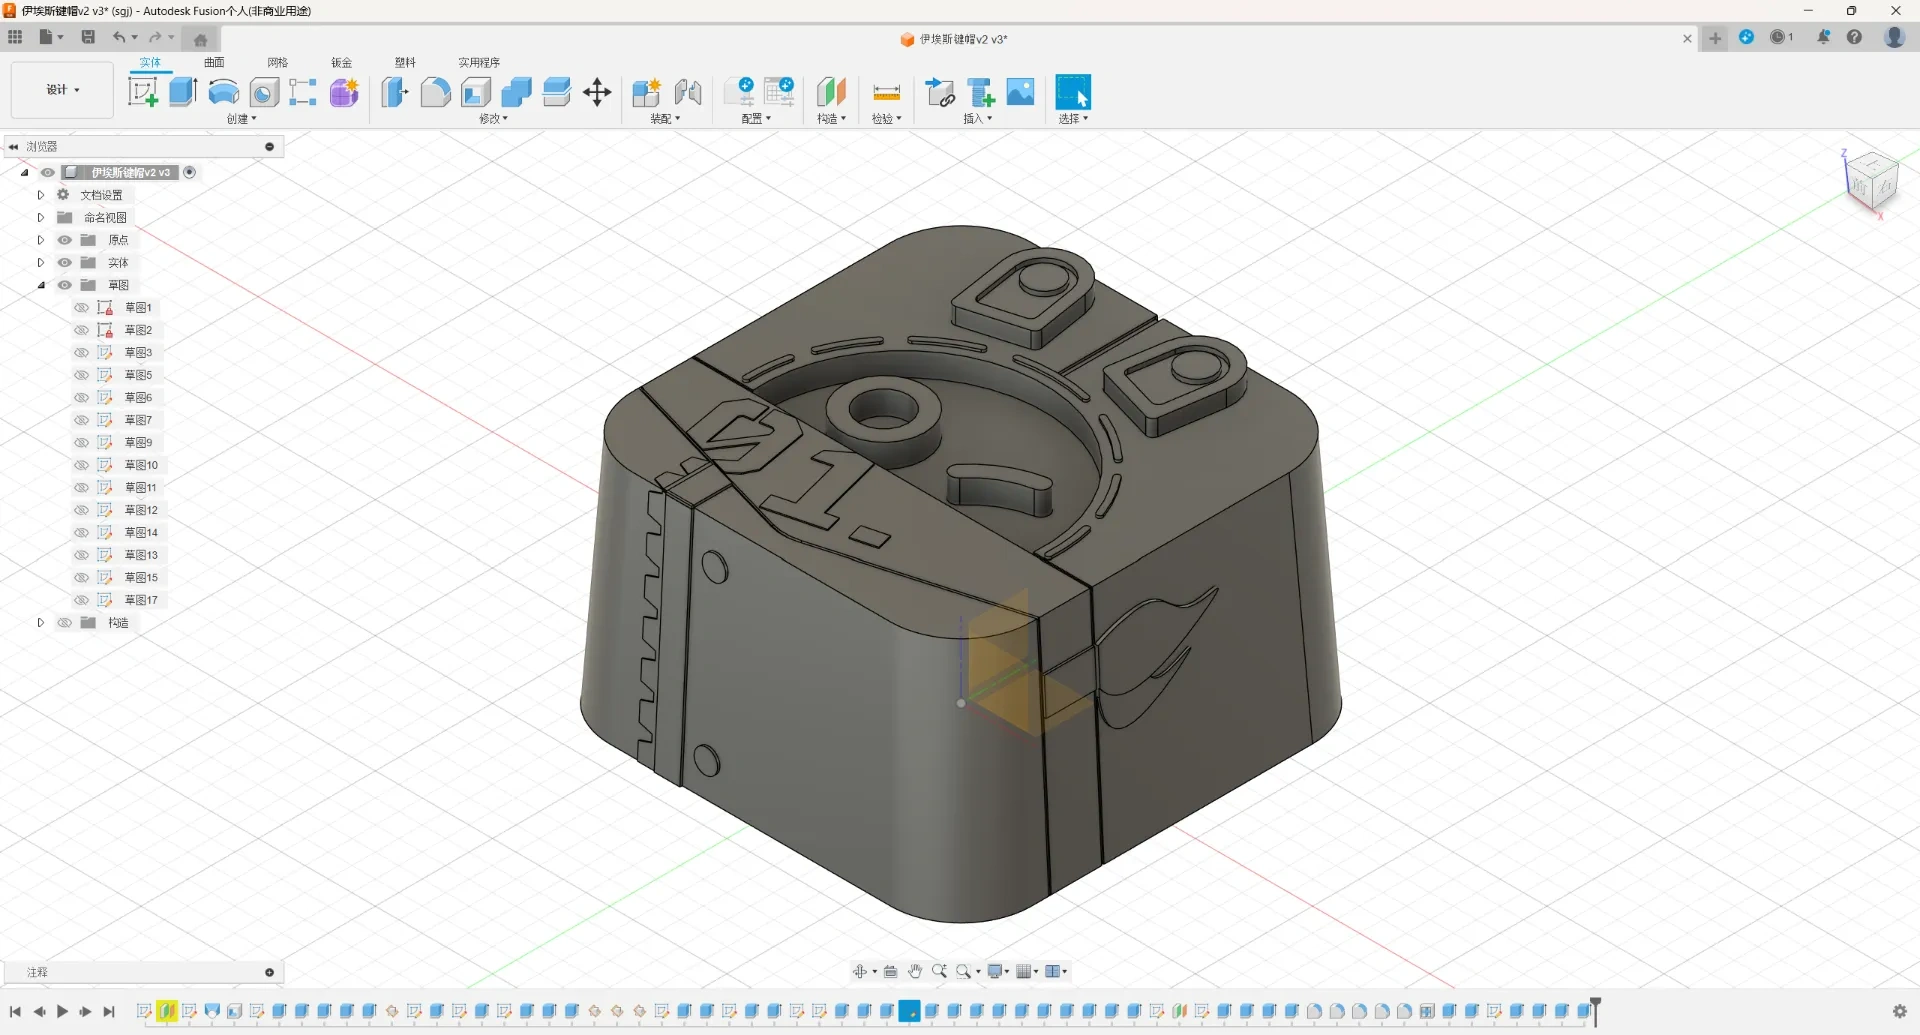The image size is (1920, 1035).
Task: Click the Home tab icon
Action: [x=200, y=40]
